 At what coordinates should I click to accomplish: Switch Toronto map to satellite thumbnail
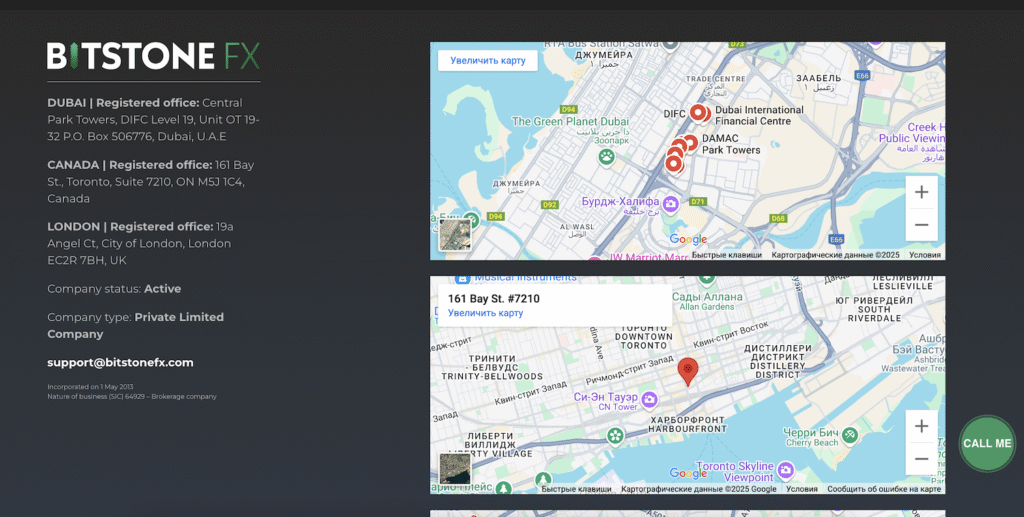[455, 469]
